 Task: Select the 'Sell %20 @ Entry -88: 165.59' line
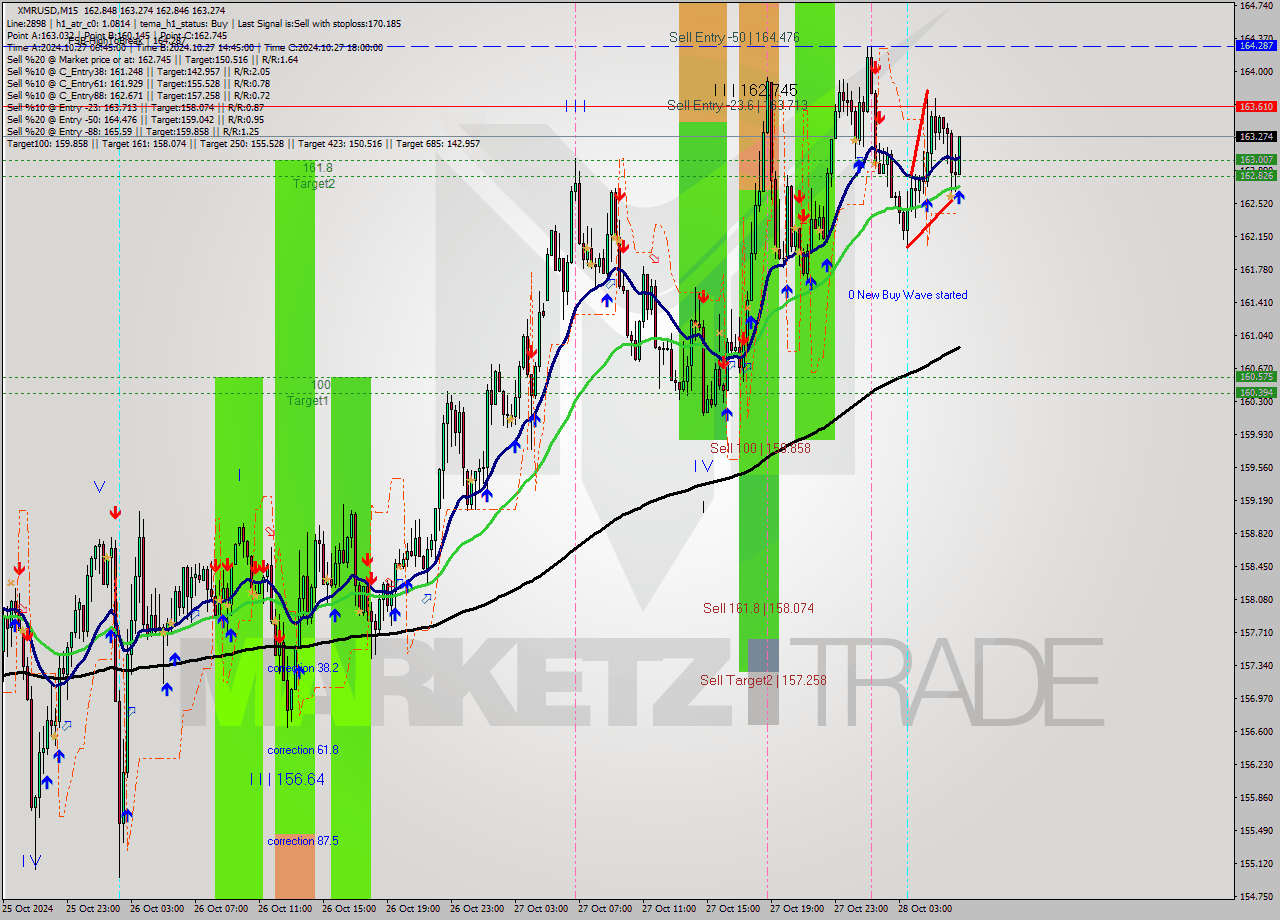132,132
